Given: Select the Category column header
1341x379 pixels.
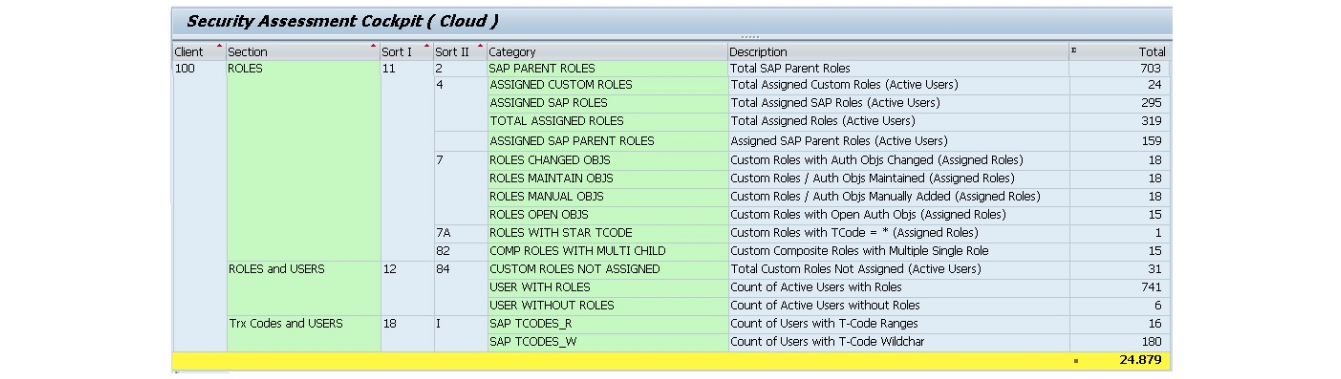Looking at the screenshot, I should 607,51.
